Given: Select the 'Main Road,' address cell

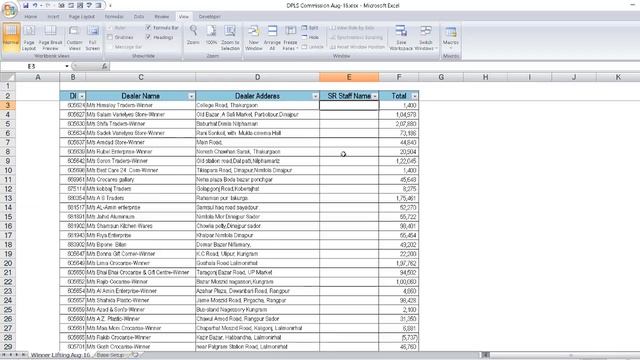Looking at the screenshot, I should pyautogui.click(x=258, y=142).
